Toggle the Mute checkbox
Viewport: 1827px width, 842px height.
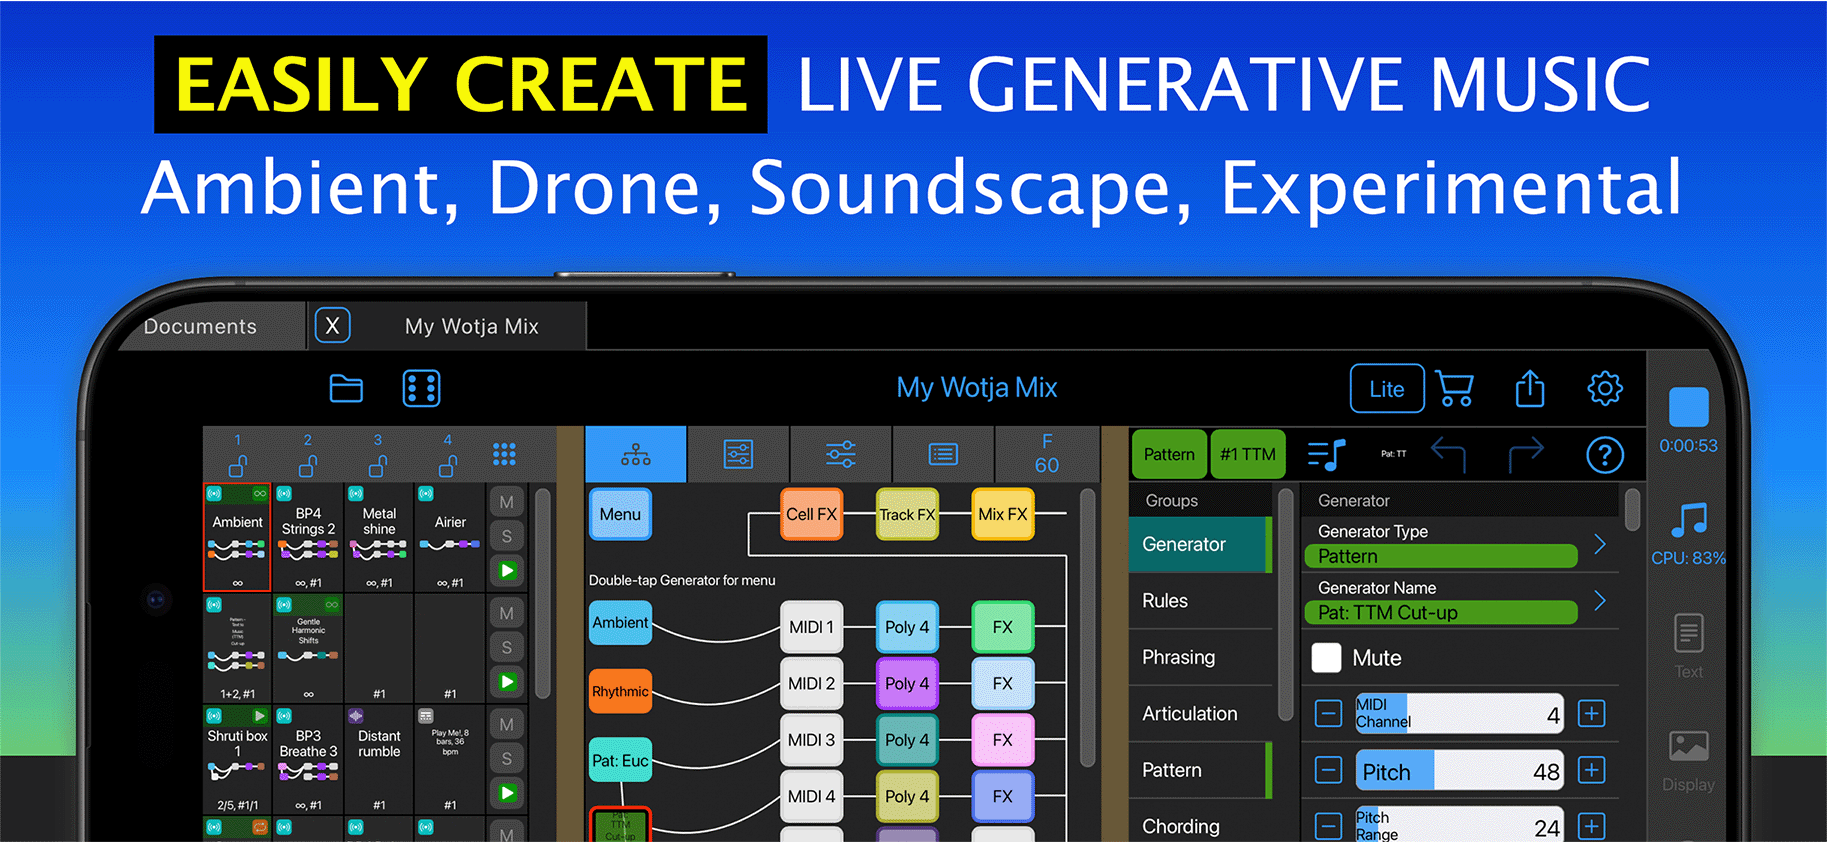click(1326, 658)
